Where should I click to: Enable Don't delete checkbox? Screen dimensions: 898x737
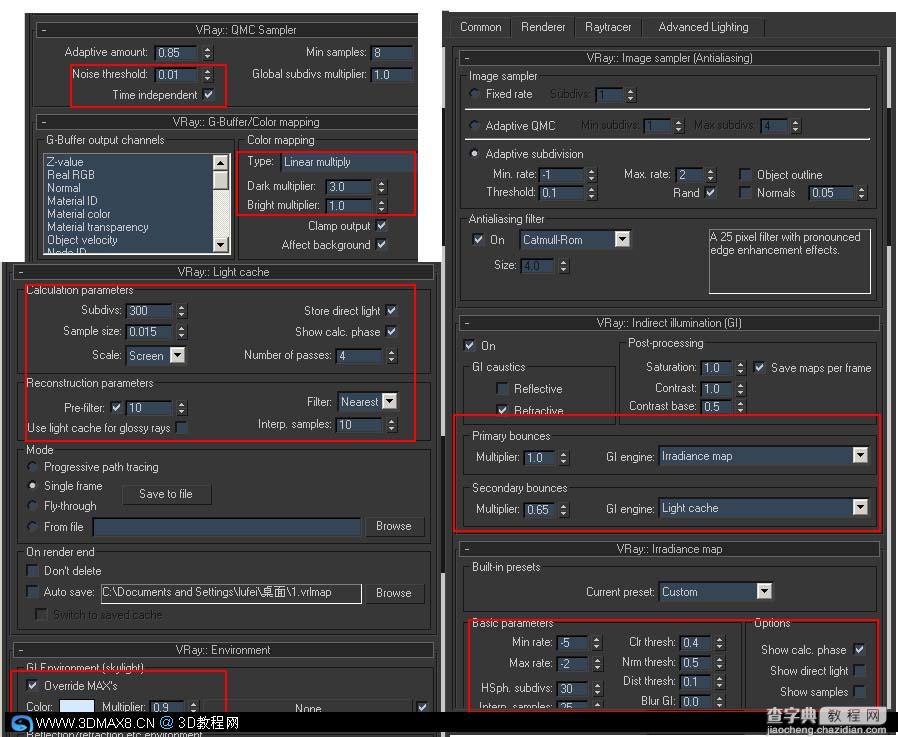pyautogui.click(x=33, y=570)
